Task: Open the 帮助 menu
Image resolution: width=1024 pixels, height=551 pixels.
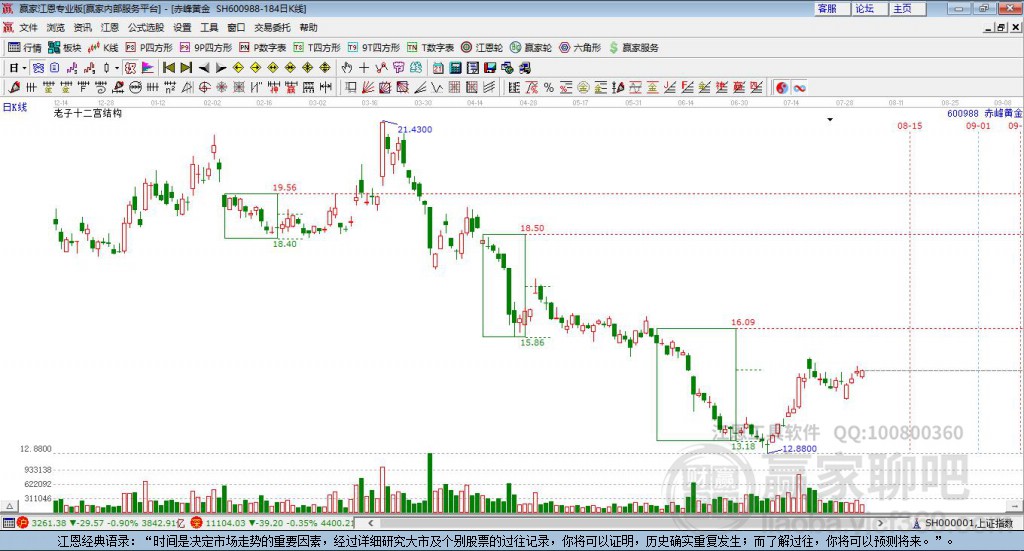Action: click(x=308, y=27)
